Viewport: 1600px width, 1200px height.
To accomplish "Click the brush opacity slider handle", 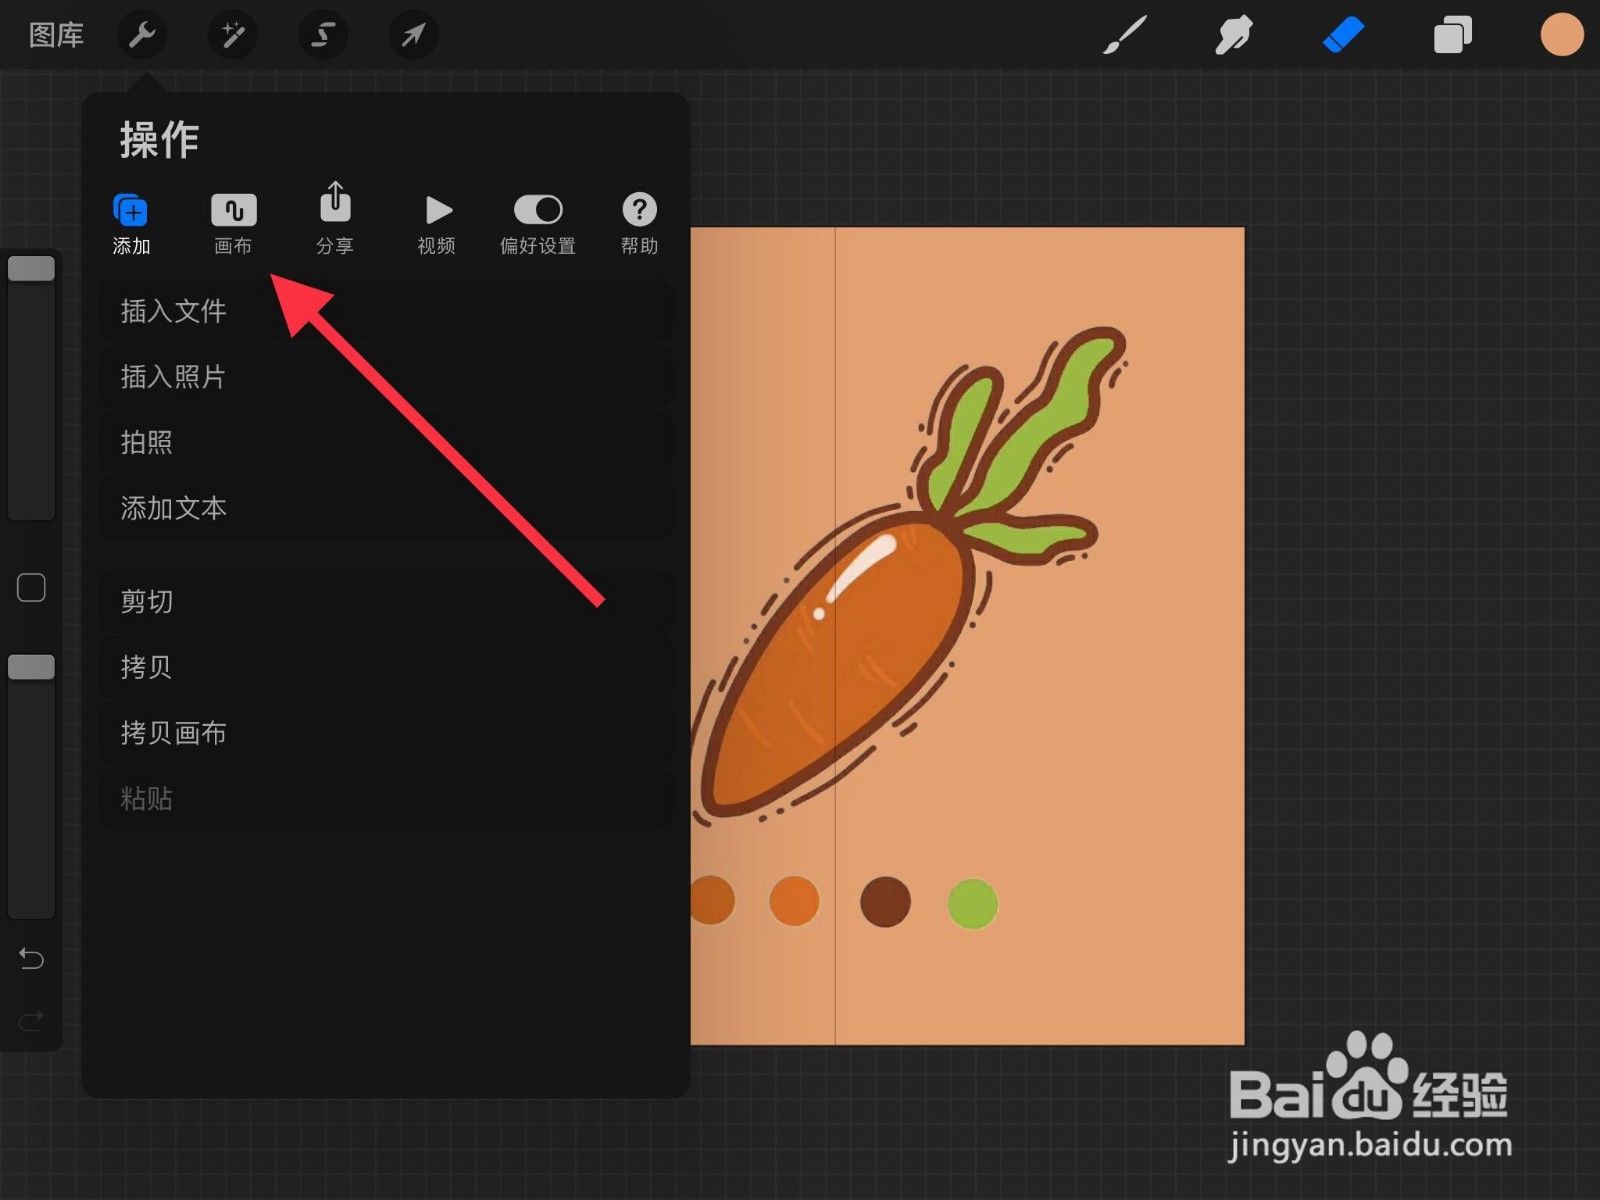I will 31,667.
